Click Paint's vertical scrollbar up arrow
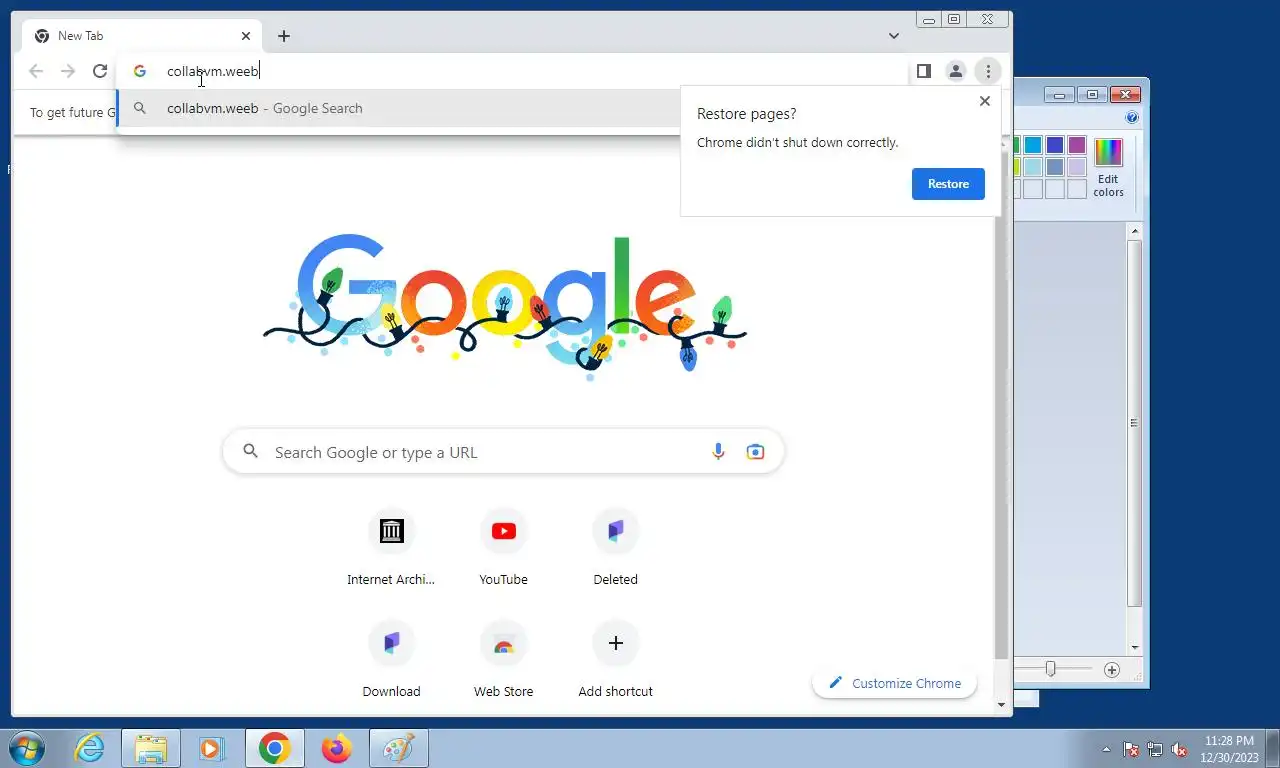Screen dimensions: 1280x768 click(x=1134, y=232)
